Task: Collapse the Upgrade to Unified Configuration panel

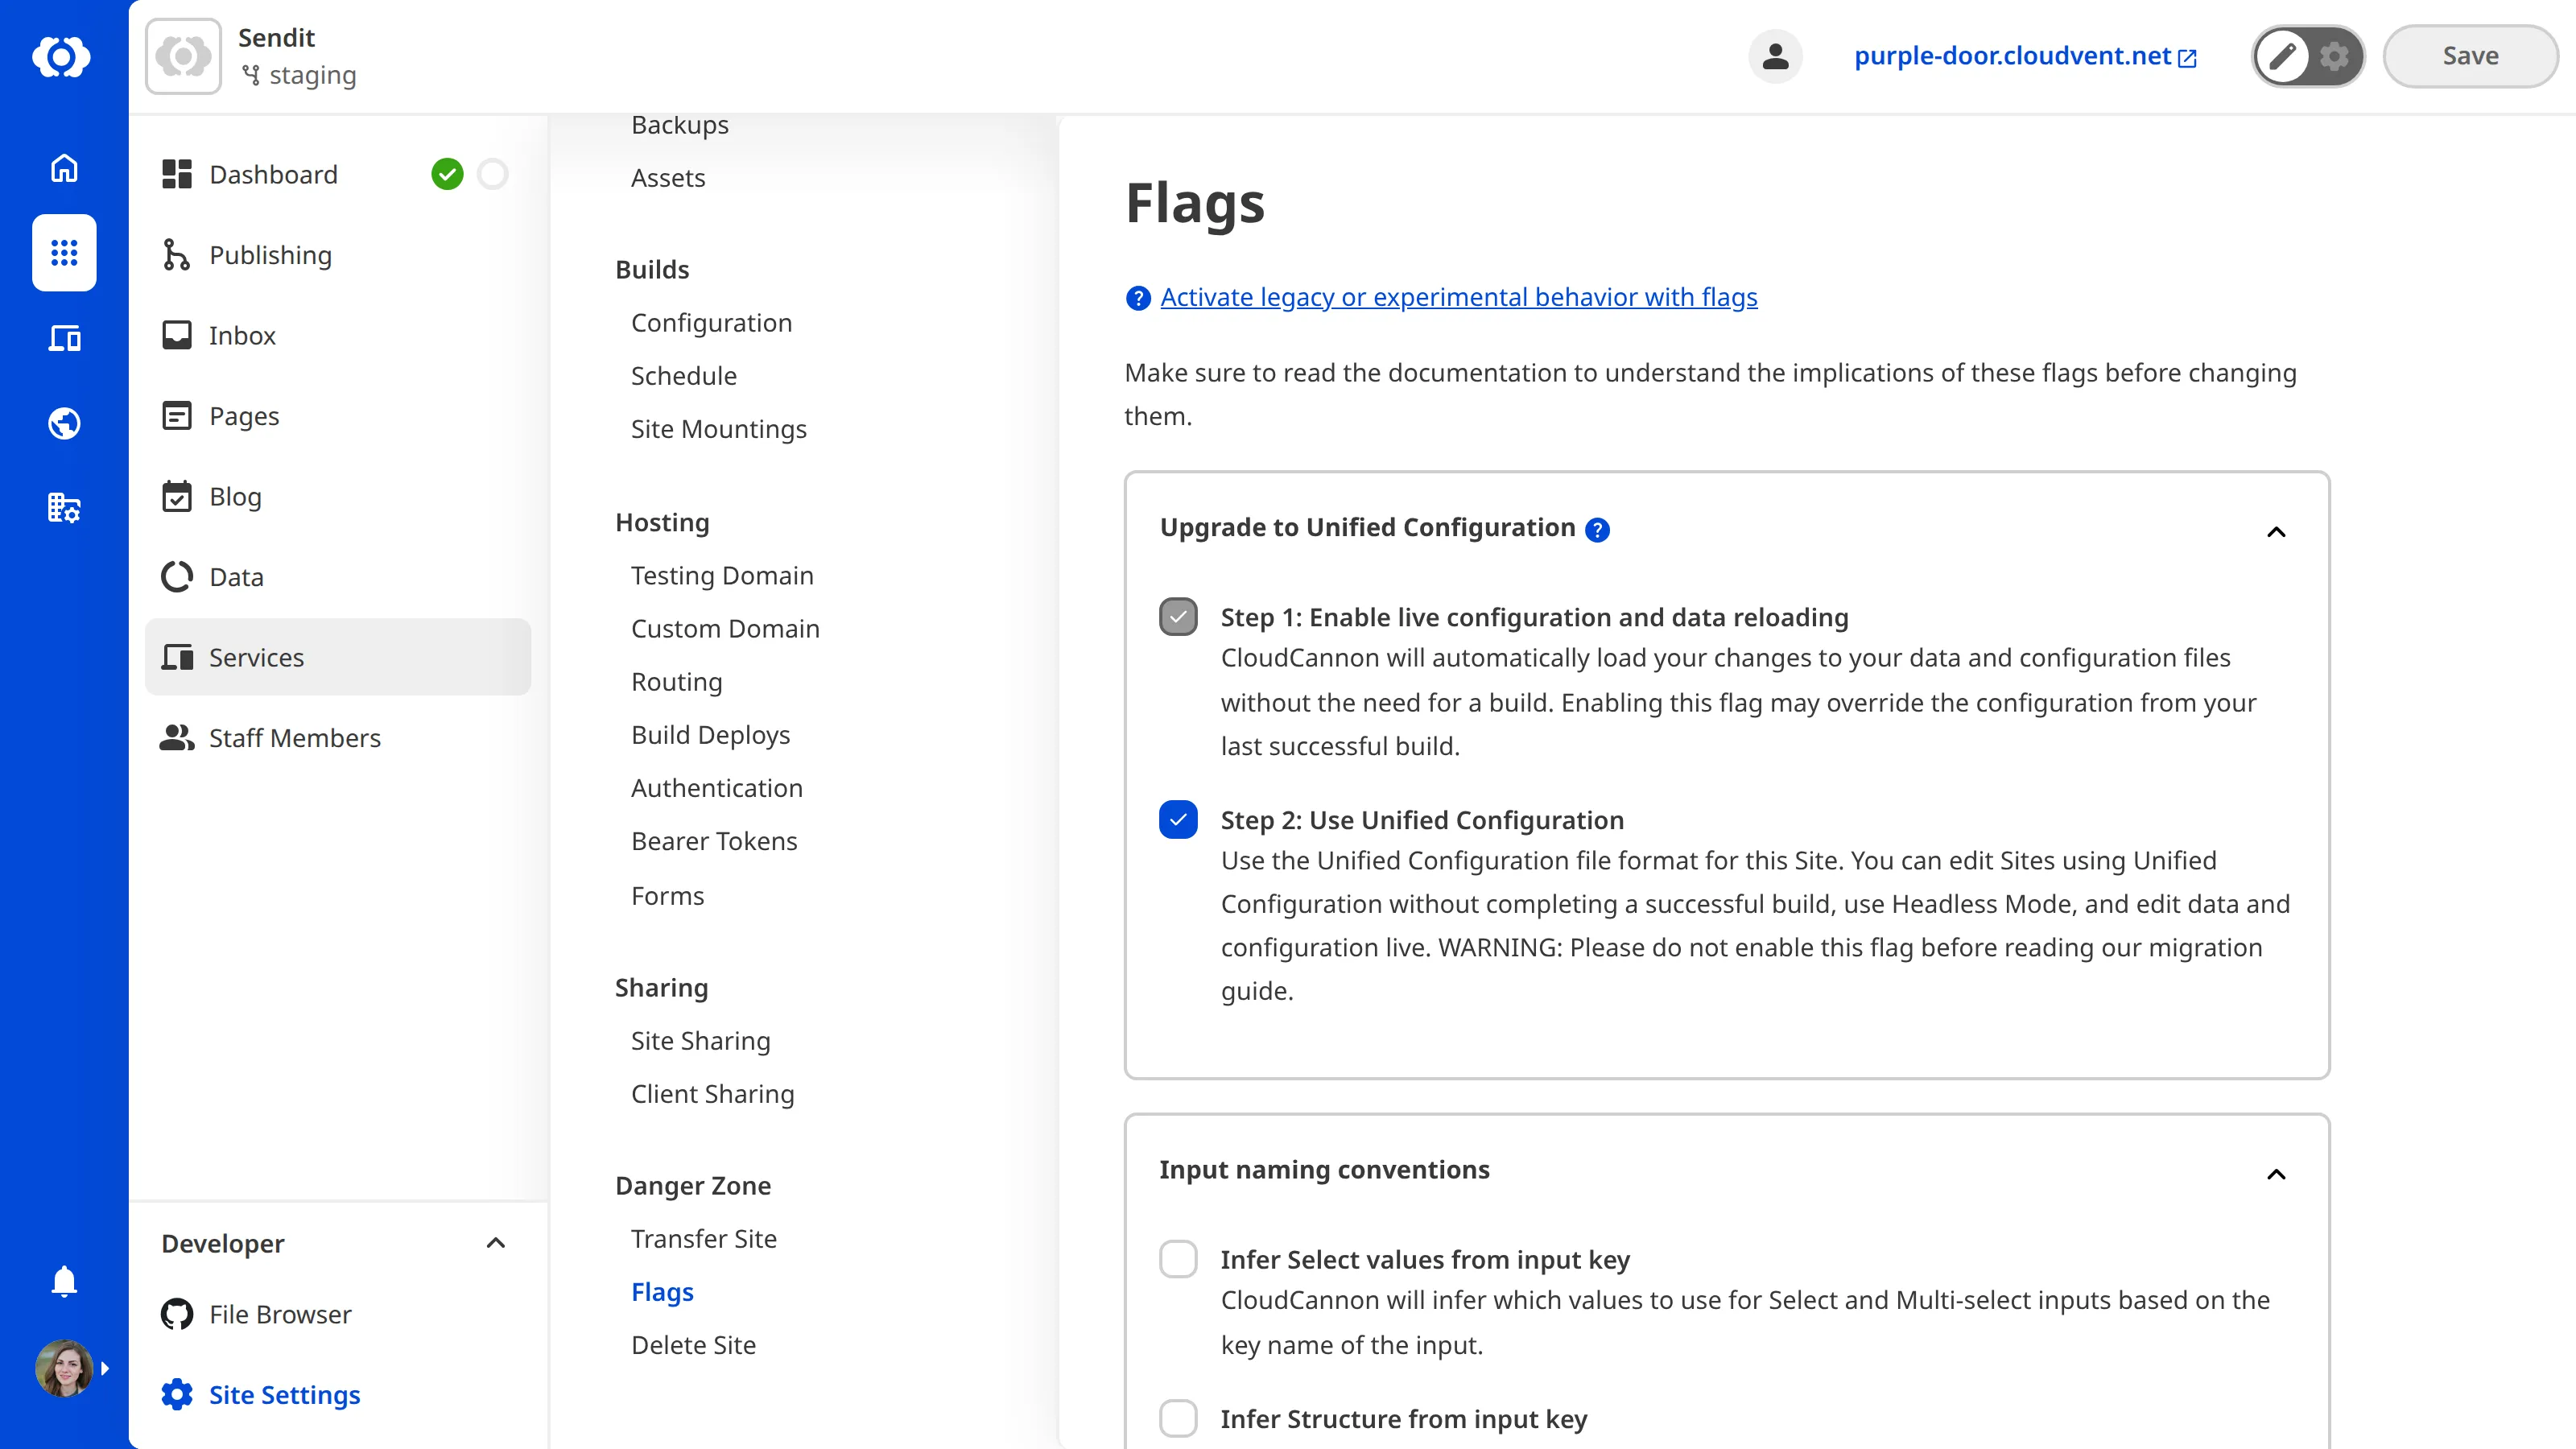Action: point(2276,532)
